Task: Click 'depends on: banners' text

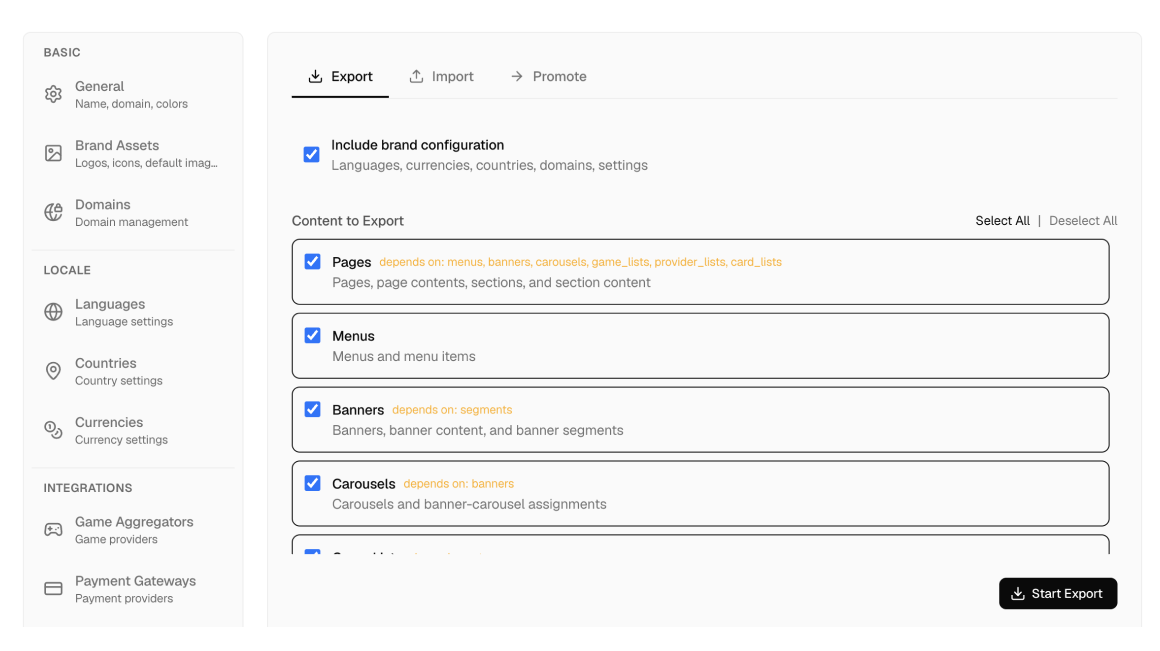Action: (459, 484)
